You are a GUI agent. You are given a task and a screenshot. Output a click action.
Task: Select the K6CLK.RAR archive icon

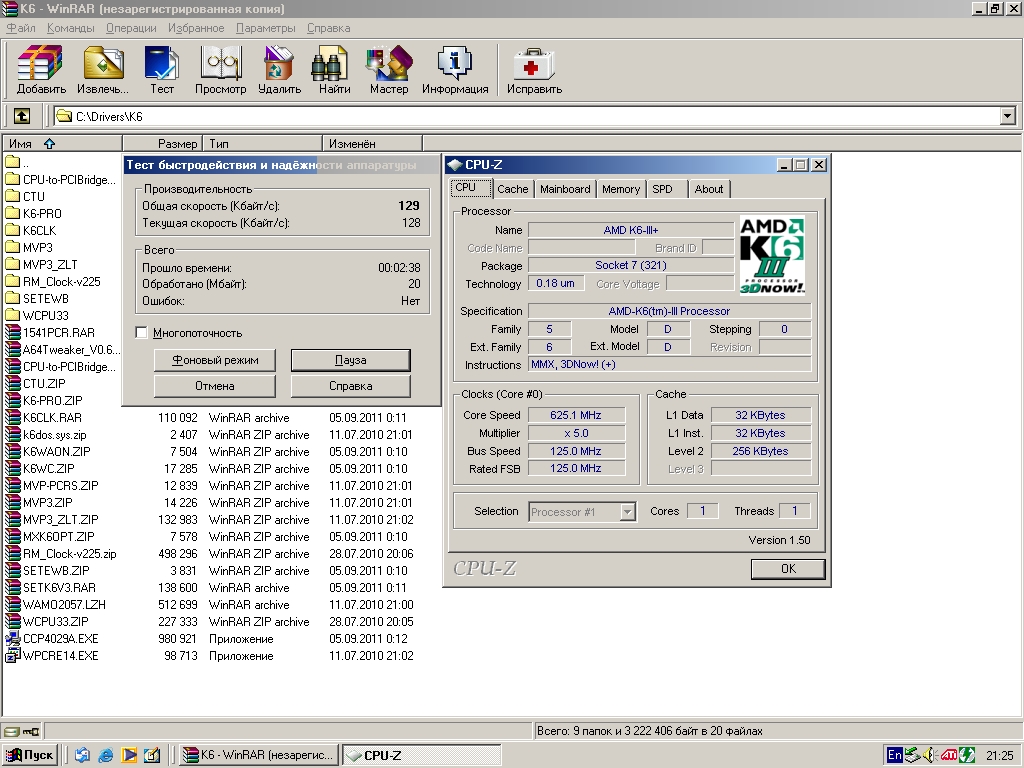point(12,417)
